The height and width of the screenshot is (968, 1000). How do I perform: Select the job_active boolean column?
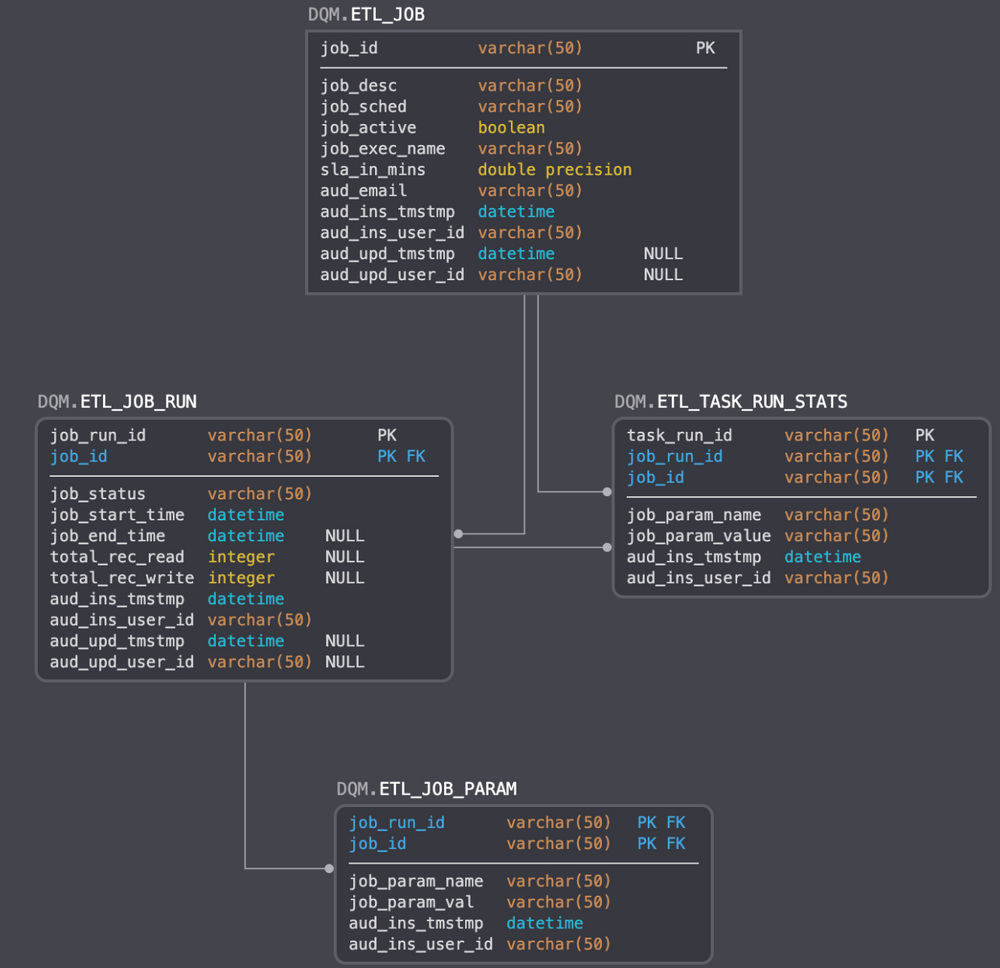[x=368, y=128]
